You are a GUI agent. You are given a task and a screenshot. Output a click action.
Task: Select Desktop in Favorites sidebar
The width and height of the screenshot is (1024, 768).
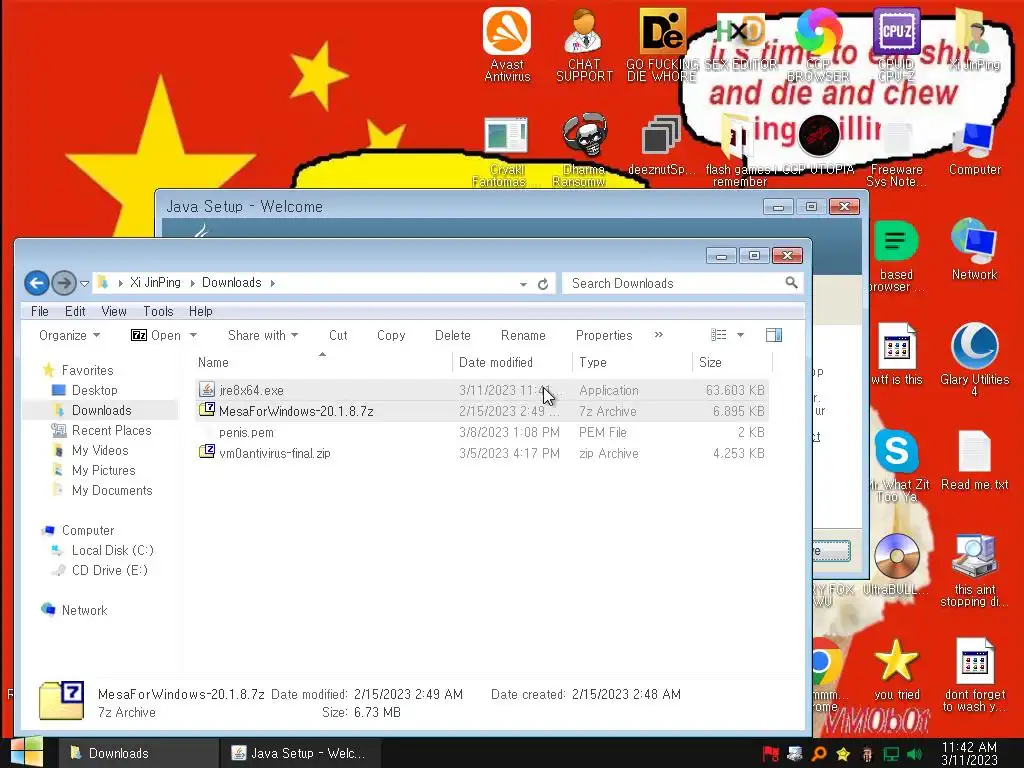[94, 391]
